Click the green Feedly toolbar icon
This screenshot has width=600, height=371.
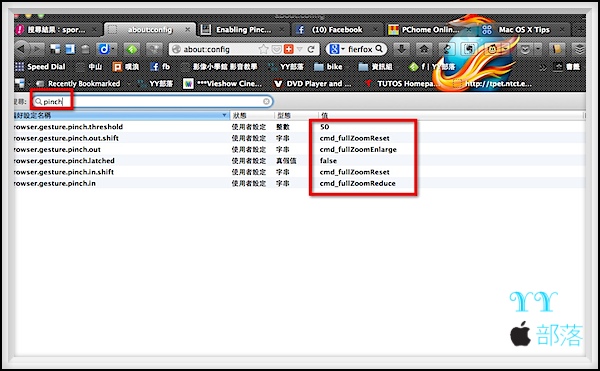132,49
